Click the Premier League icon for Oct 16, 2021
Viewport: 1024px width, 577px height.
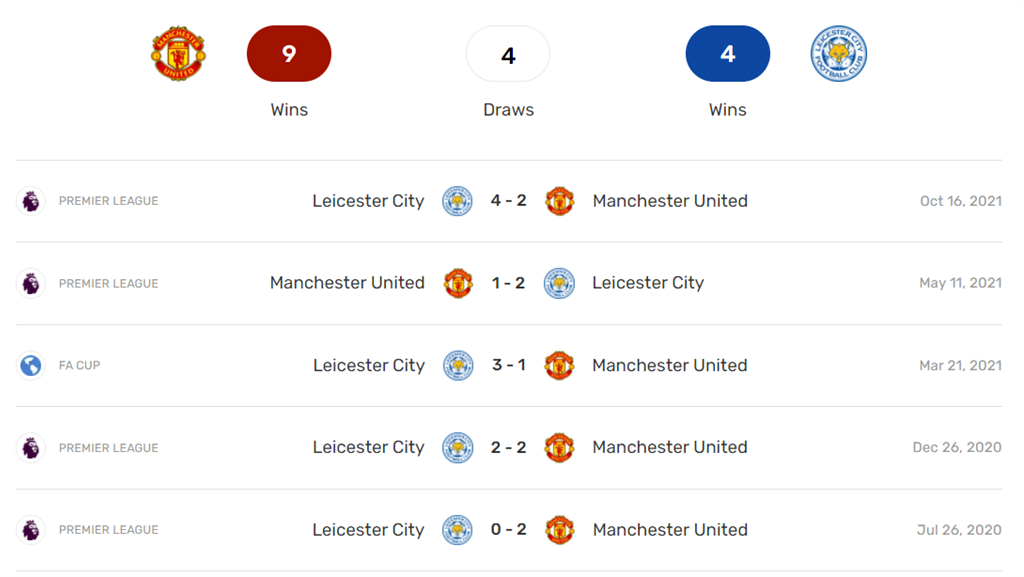tap(31, 201)
